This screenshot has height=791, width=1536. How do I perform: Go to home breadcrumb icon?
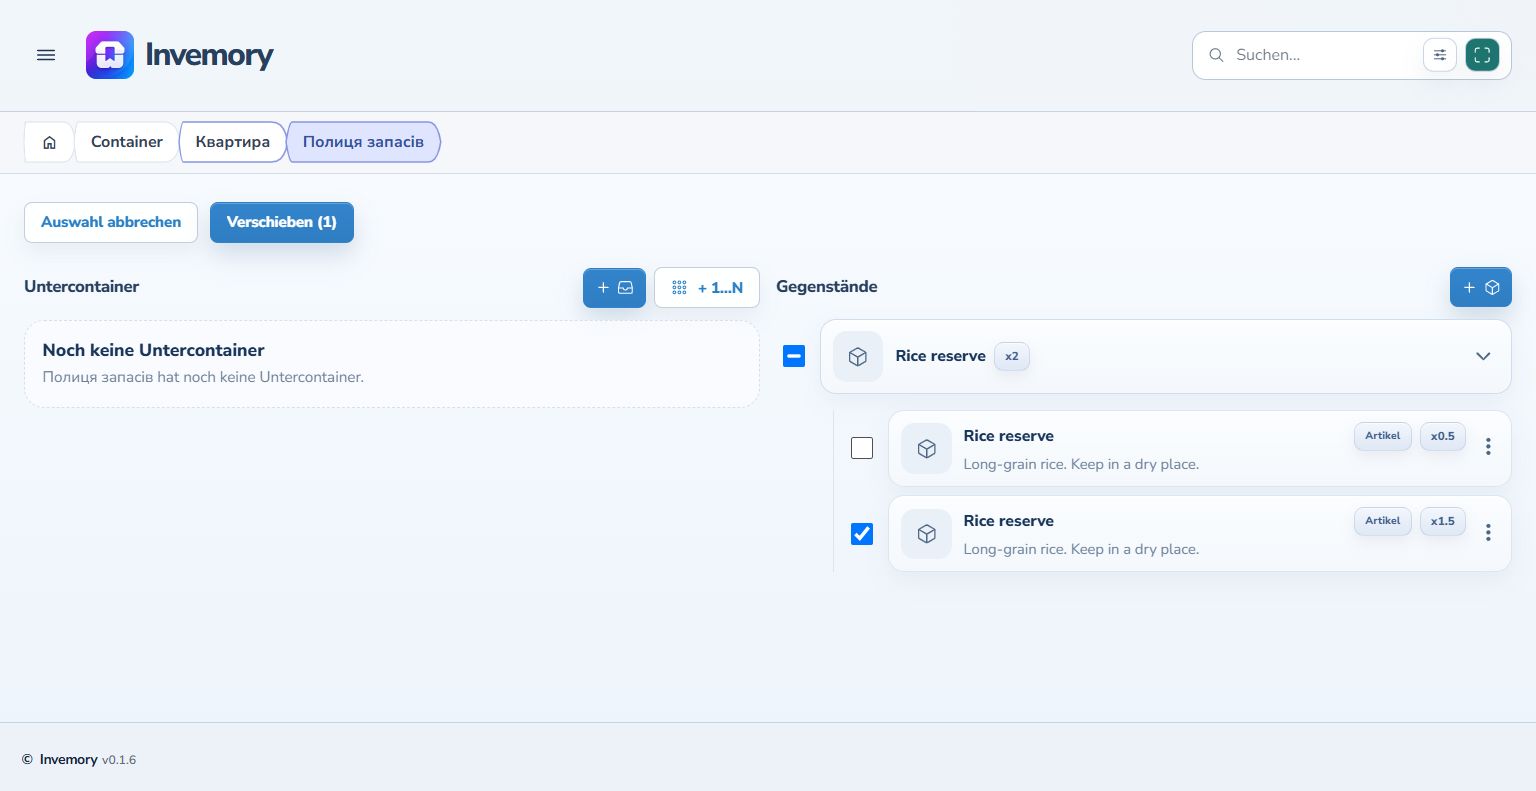coord(49,142)
